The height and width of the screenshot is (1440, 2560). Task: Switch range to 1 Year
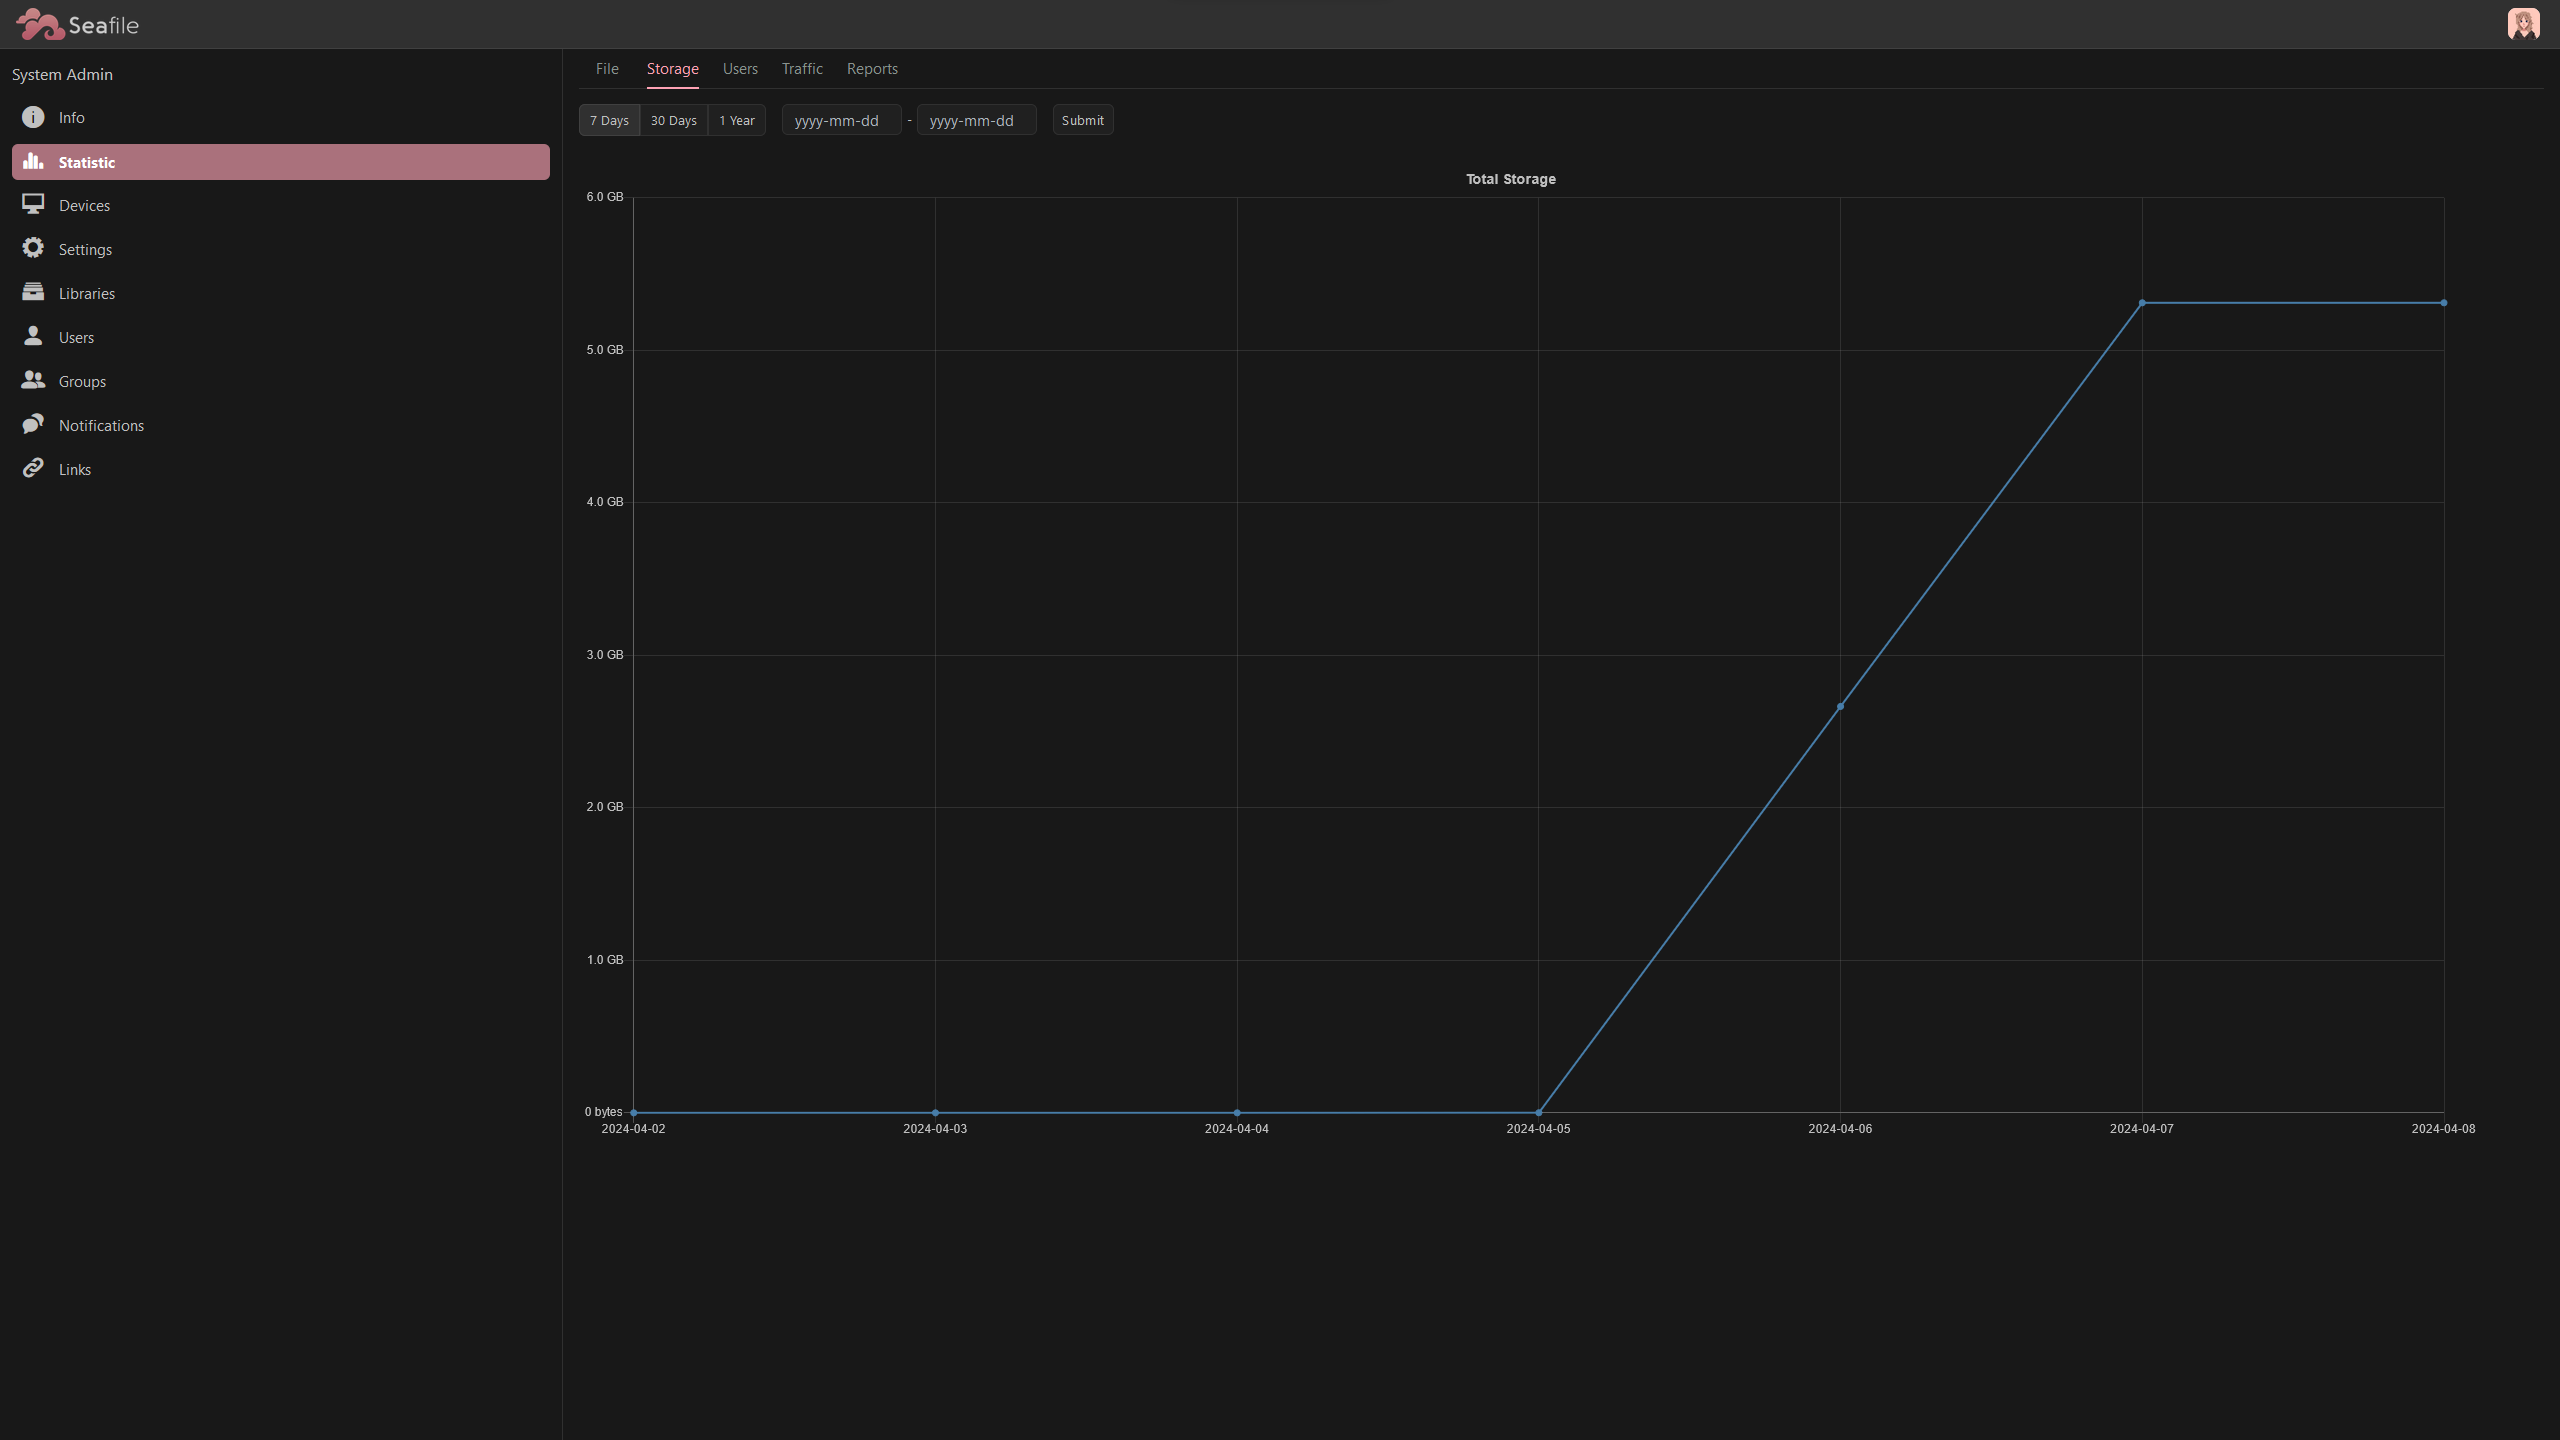click(x=736, y=120)
